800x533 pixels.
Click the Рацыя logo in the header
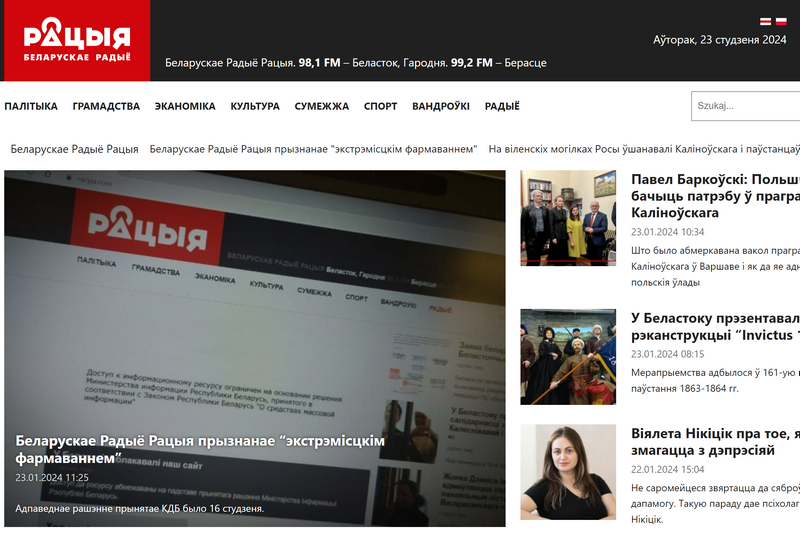(x=76, y=41)
